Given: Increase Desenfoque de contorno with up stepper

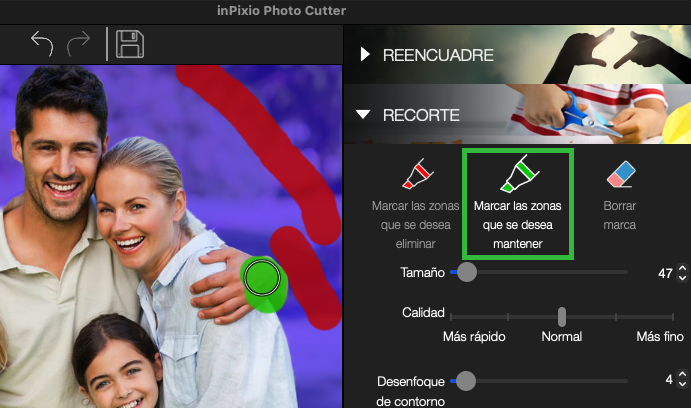Looking at the screenshot, I should coord(682,375).
